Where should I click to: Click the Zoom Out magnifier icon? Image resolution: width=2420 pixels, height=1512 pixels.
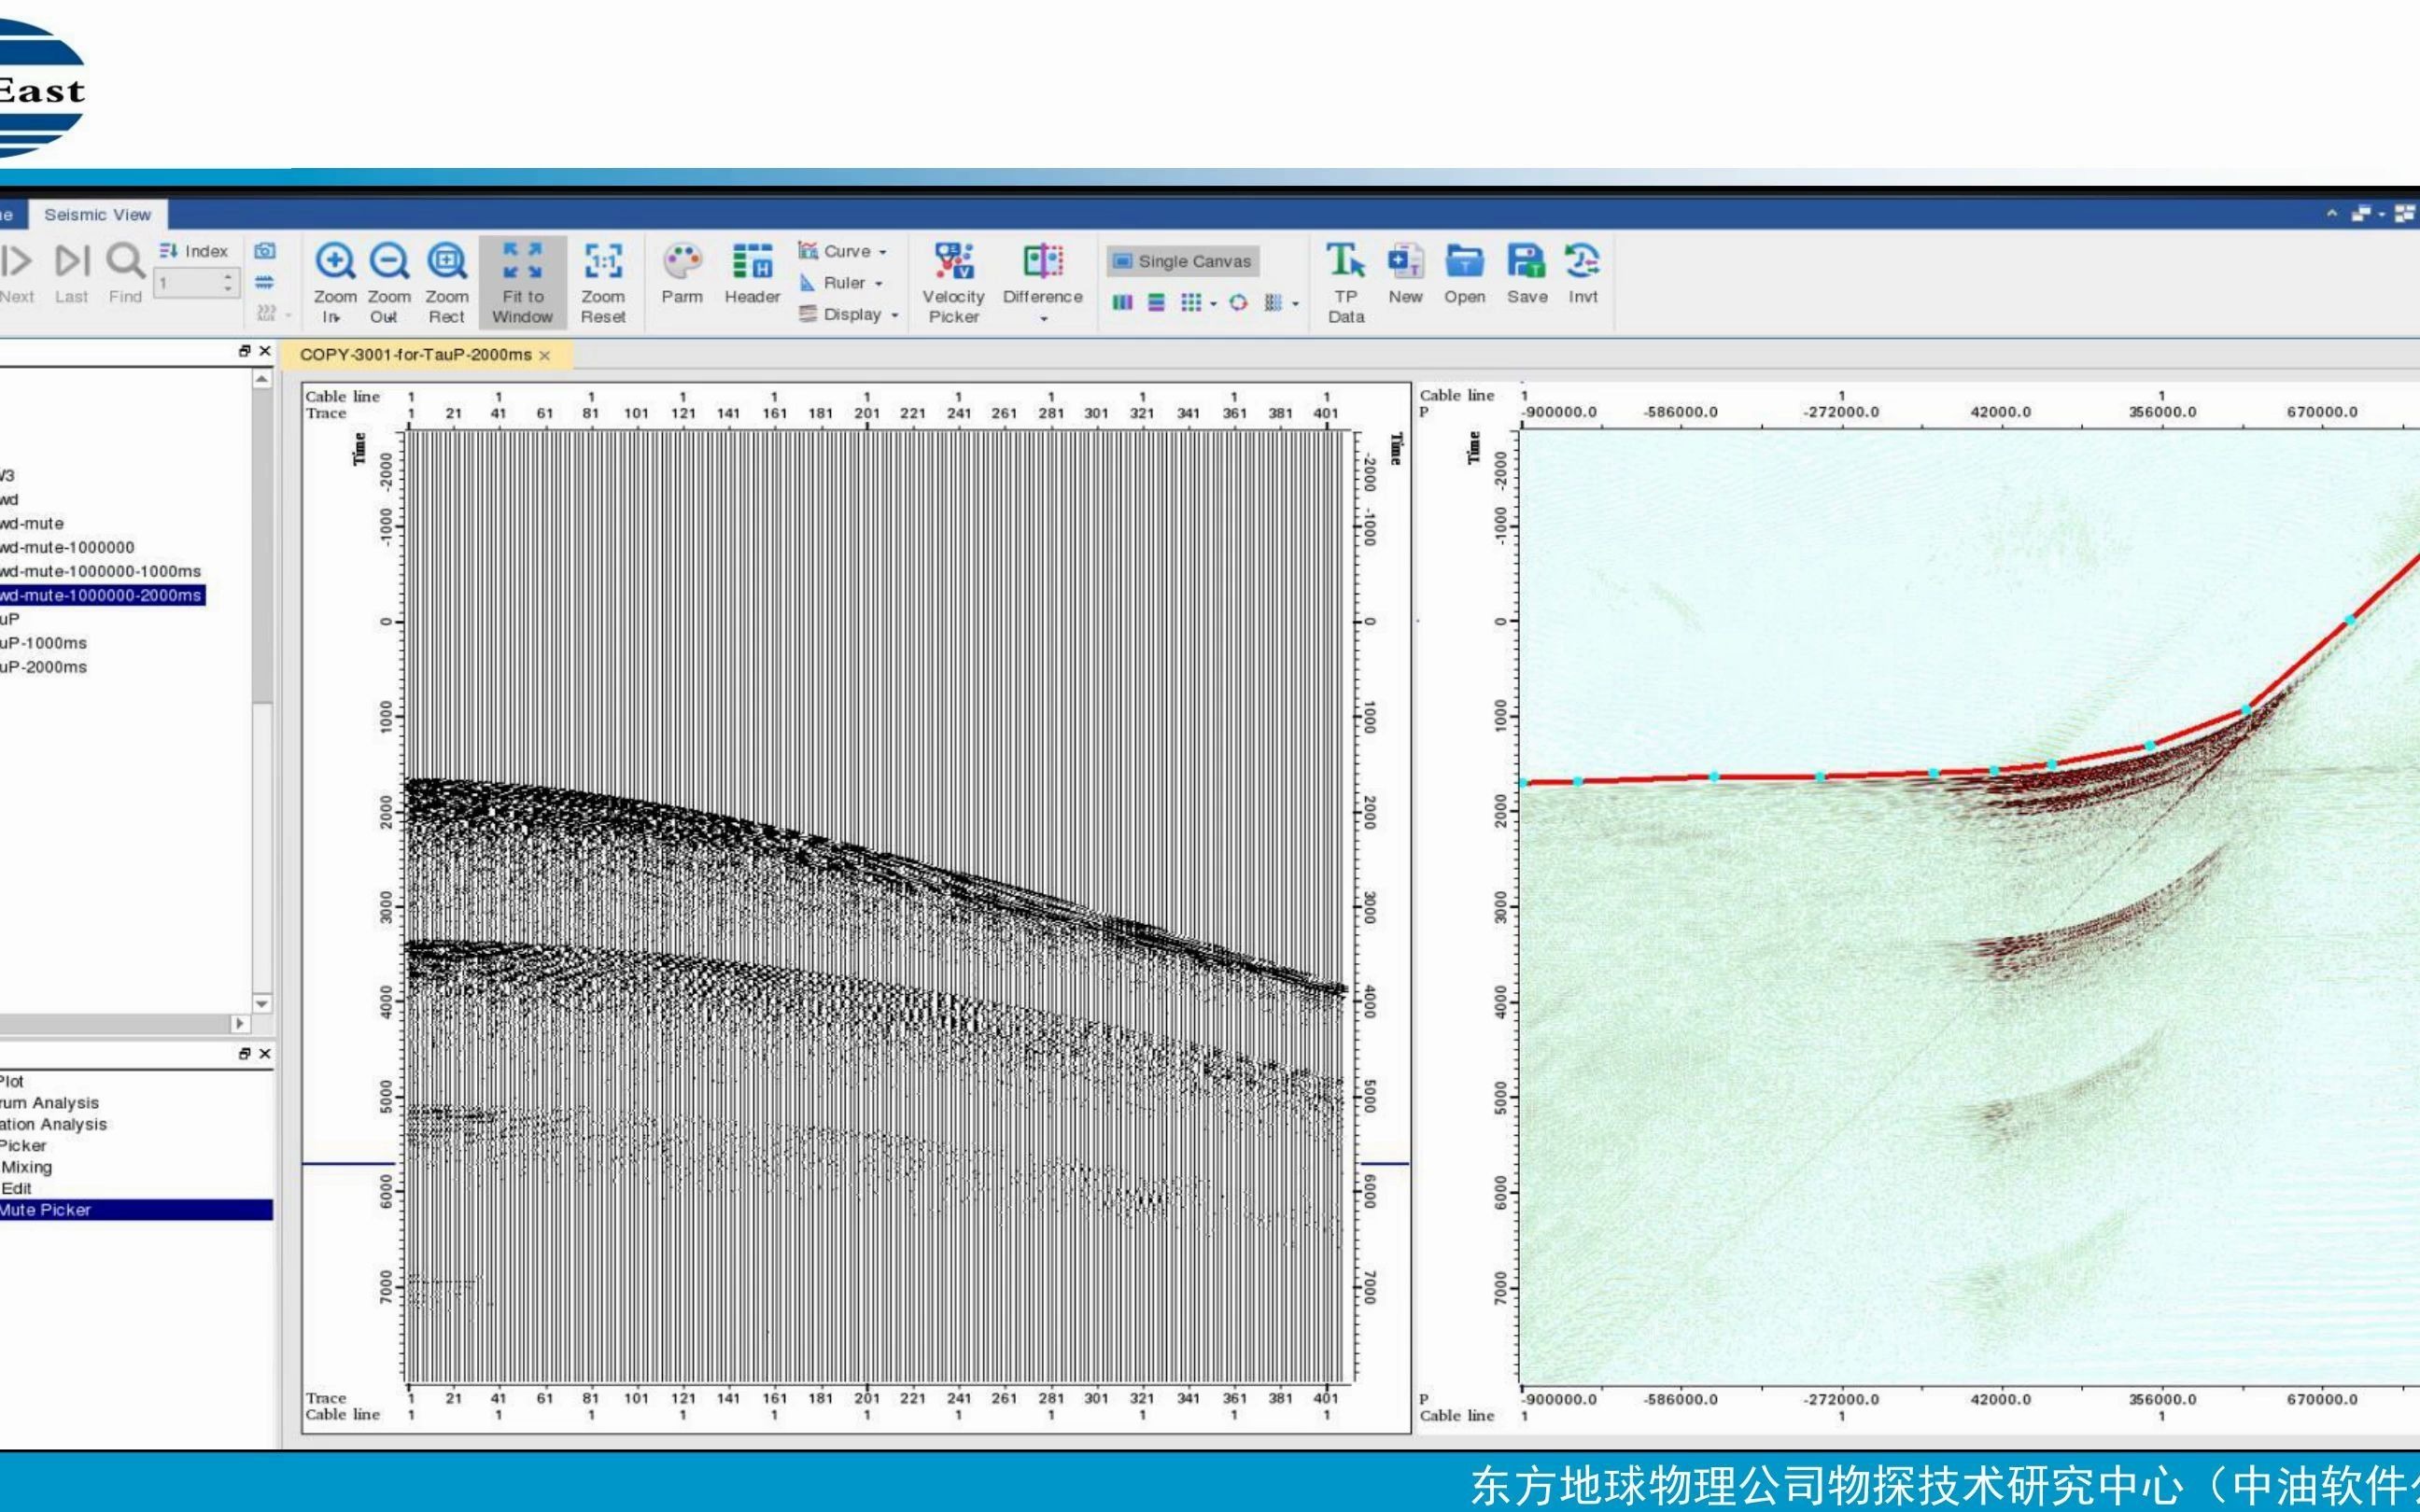point(389,262)
